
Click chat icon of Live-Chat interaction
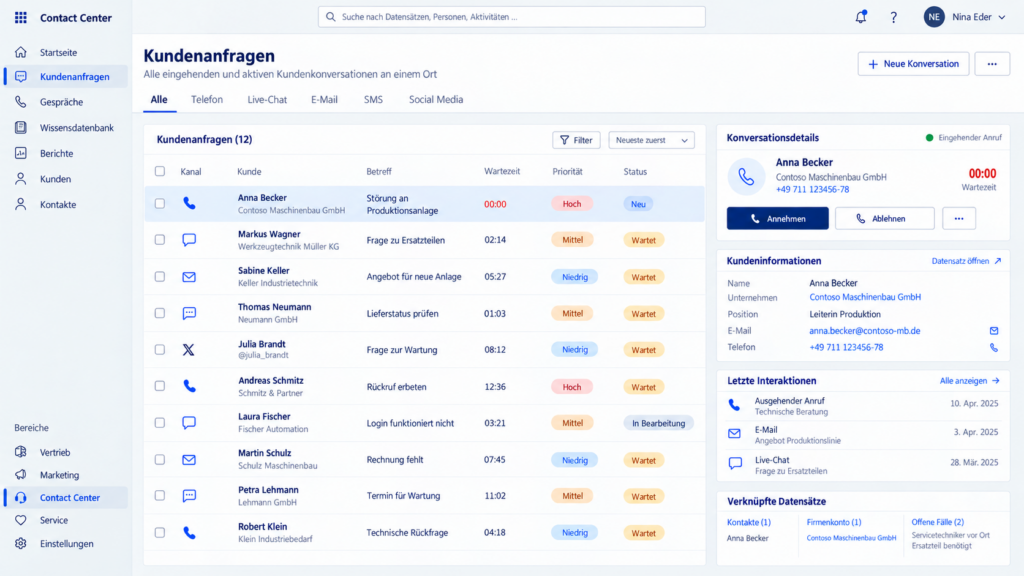tap(735, 464)
